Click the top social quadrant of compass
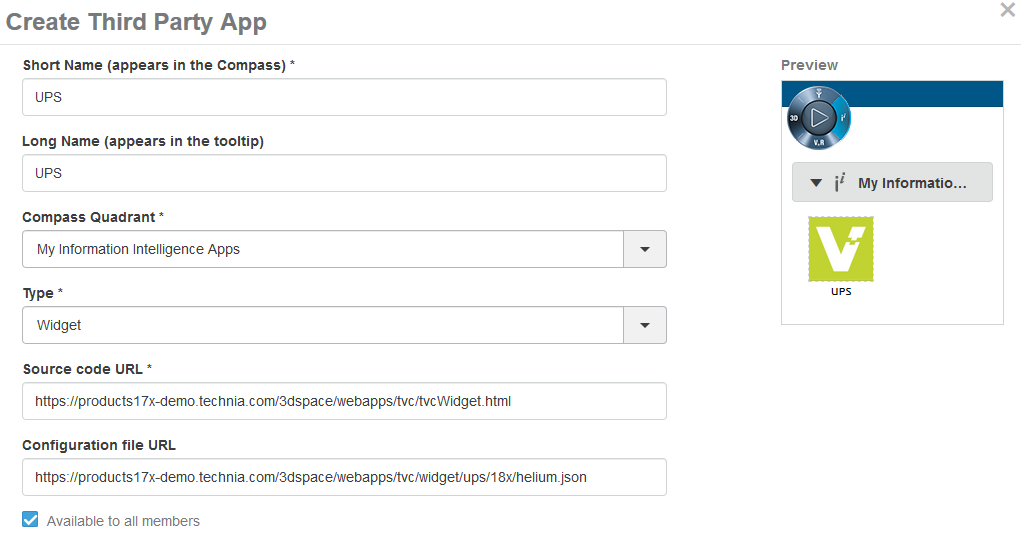The image size is (1021, 534). point(819,95)
